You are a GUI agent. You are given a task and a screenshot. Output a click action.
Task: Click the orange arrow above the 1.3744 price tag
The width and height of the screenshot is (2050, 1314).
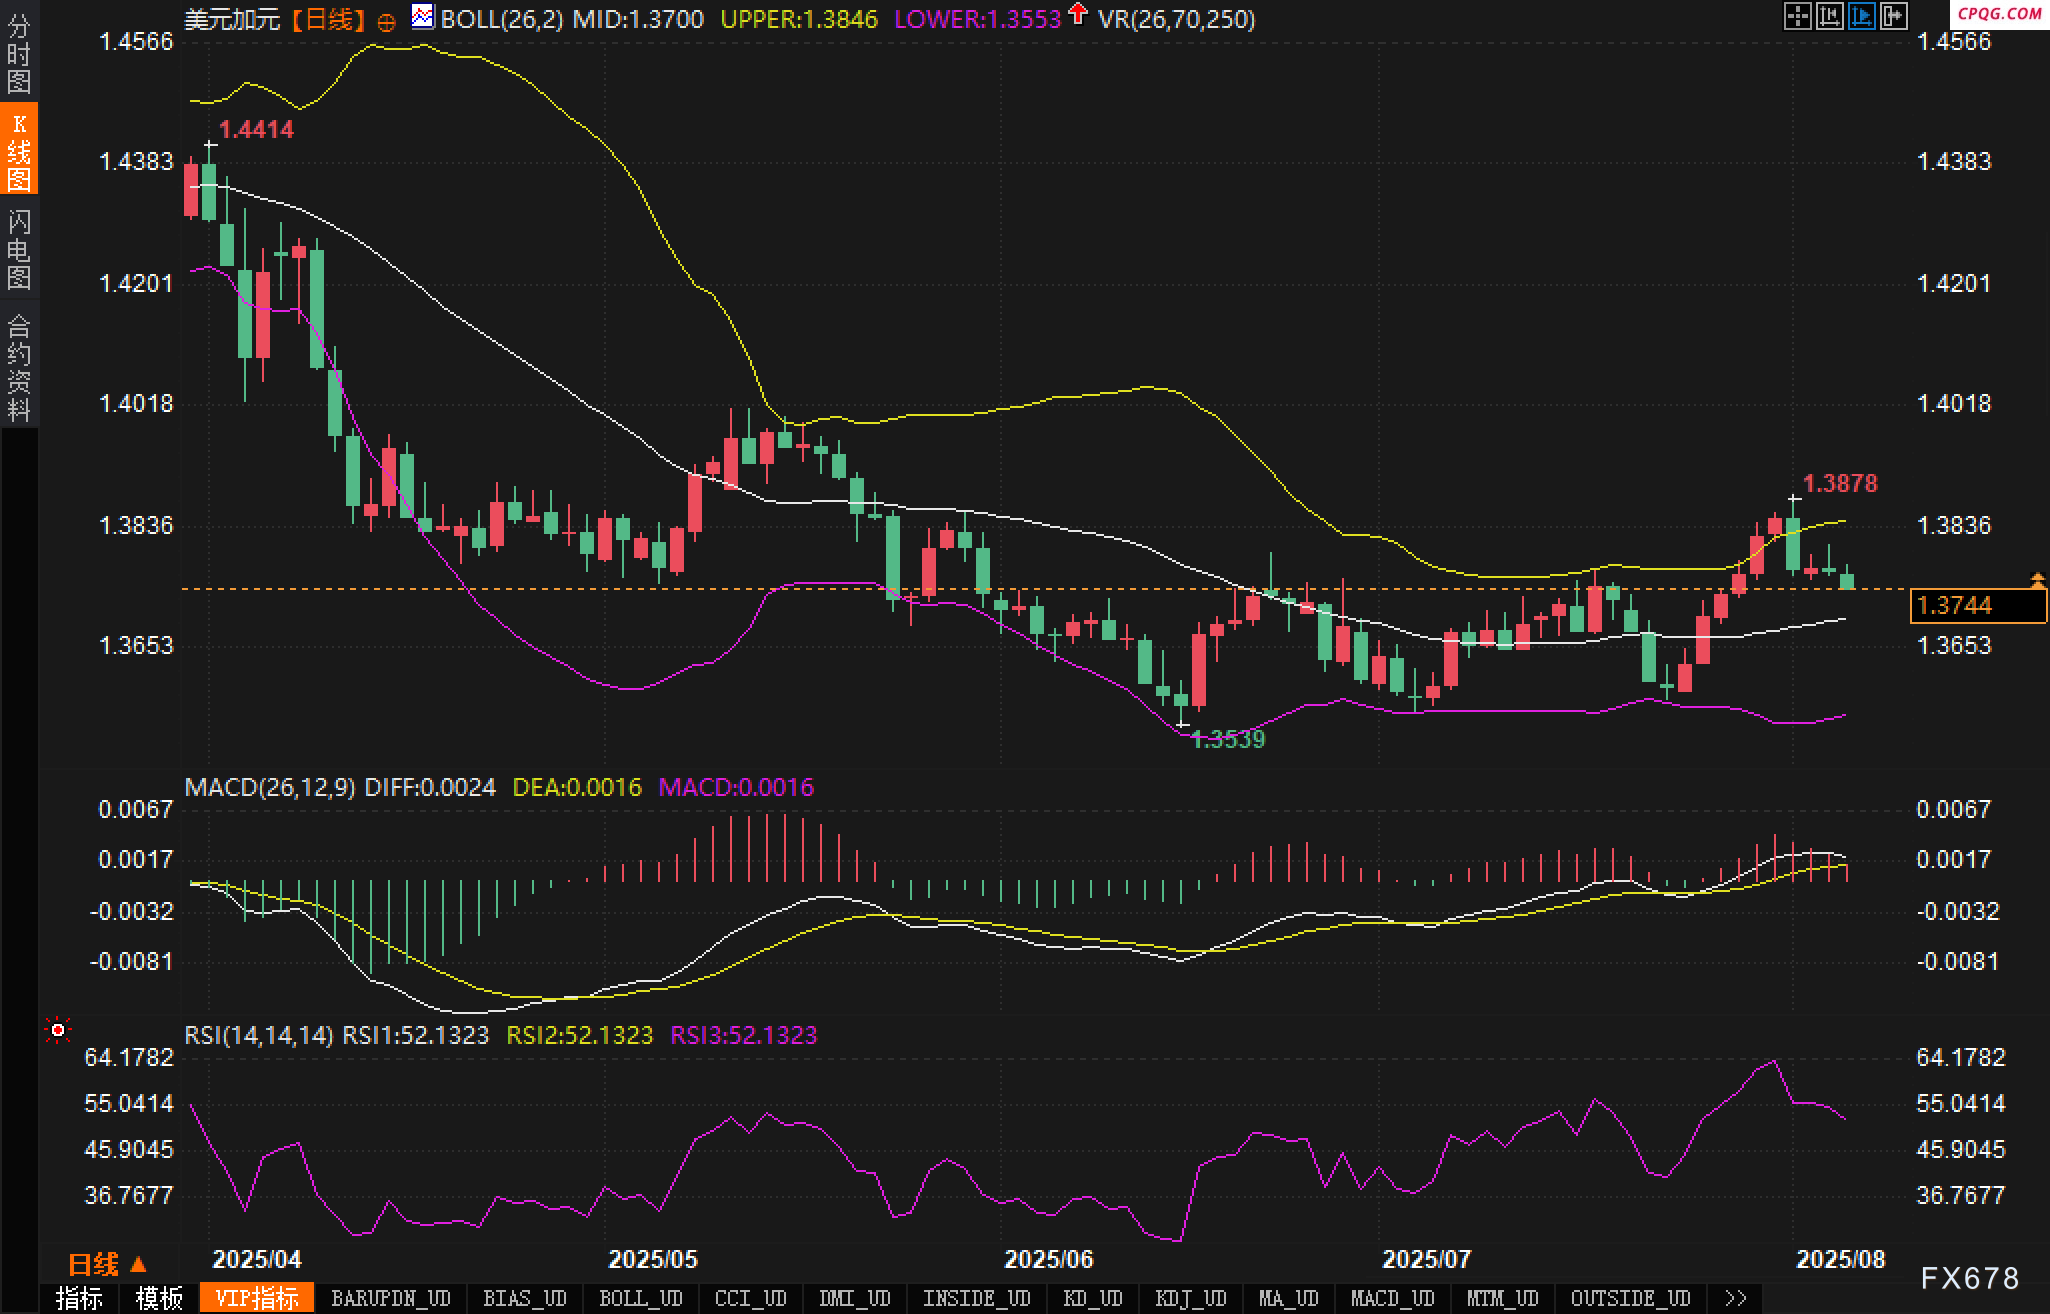[2037, 580]
